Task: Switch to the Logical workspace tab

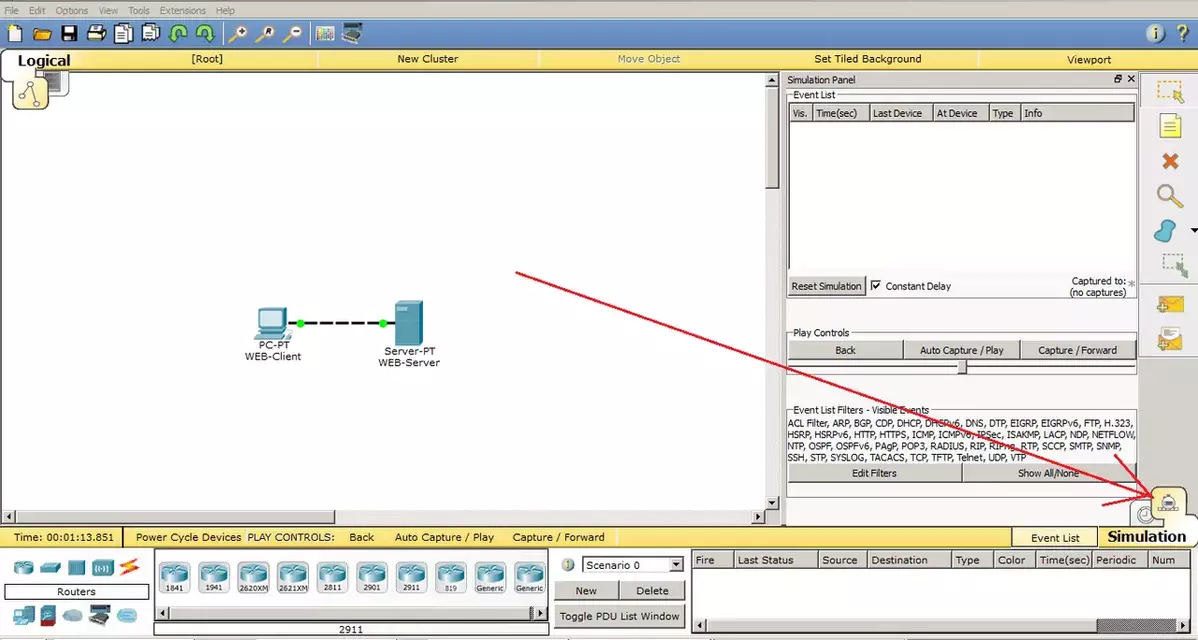Action: click(44, 60)
